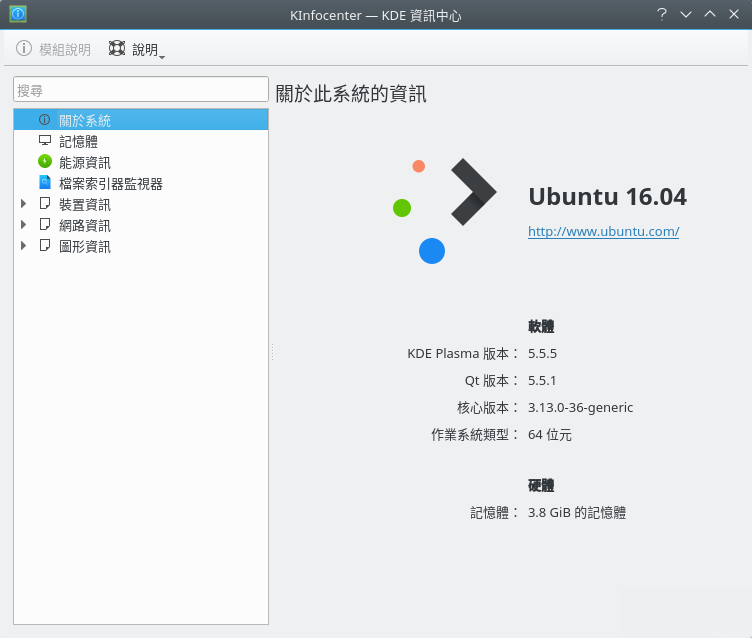Maximize the KInfocenter window
This screenshot has width=752, height=638.
click(710, 14)
